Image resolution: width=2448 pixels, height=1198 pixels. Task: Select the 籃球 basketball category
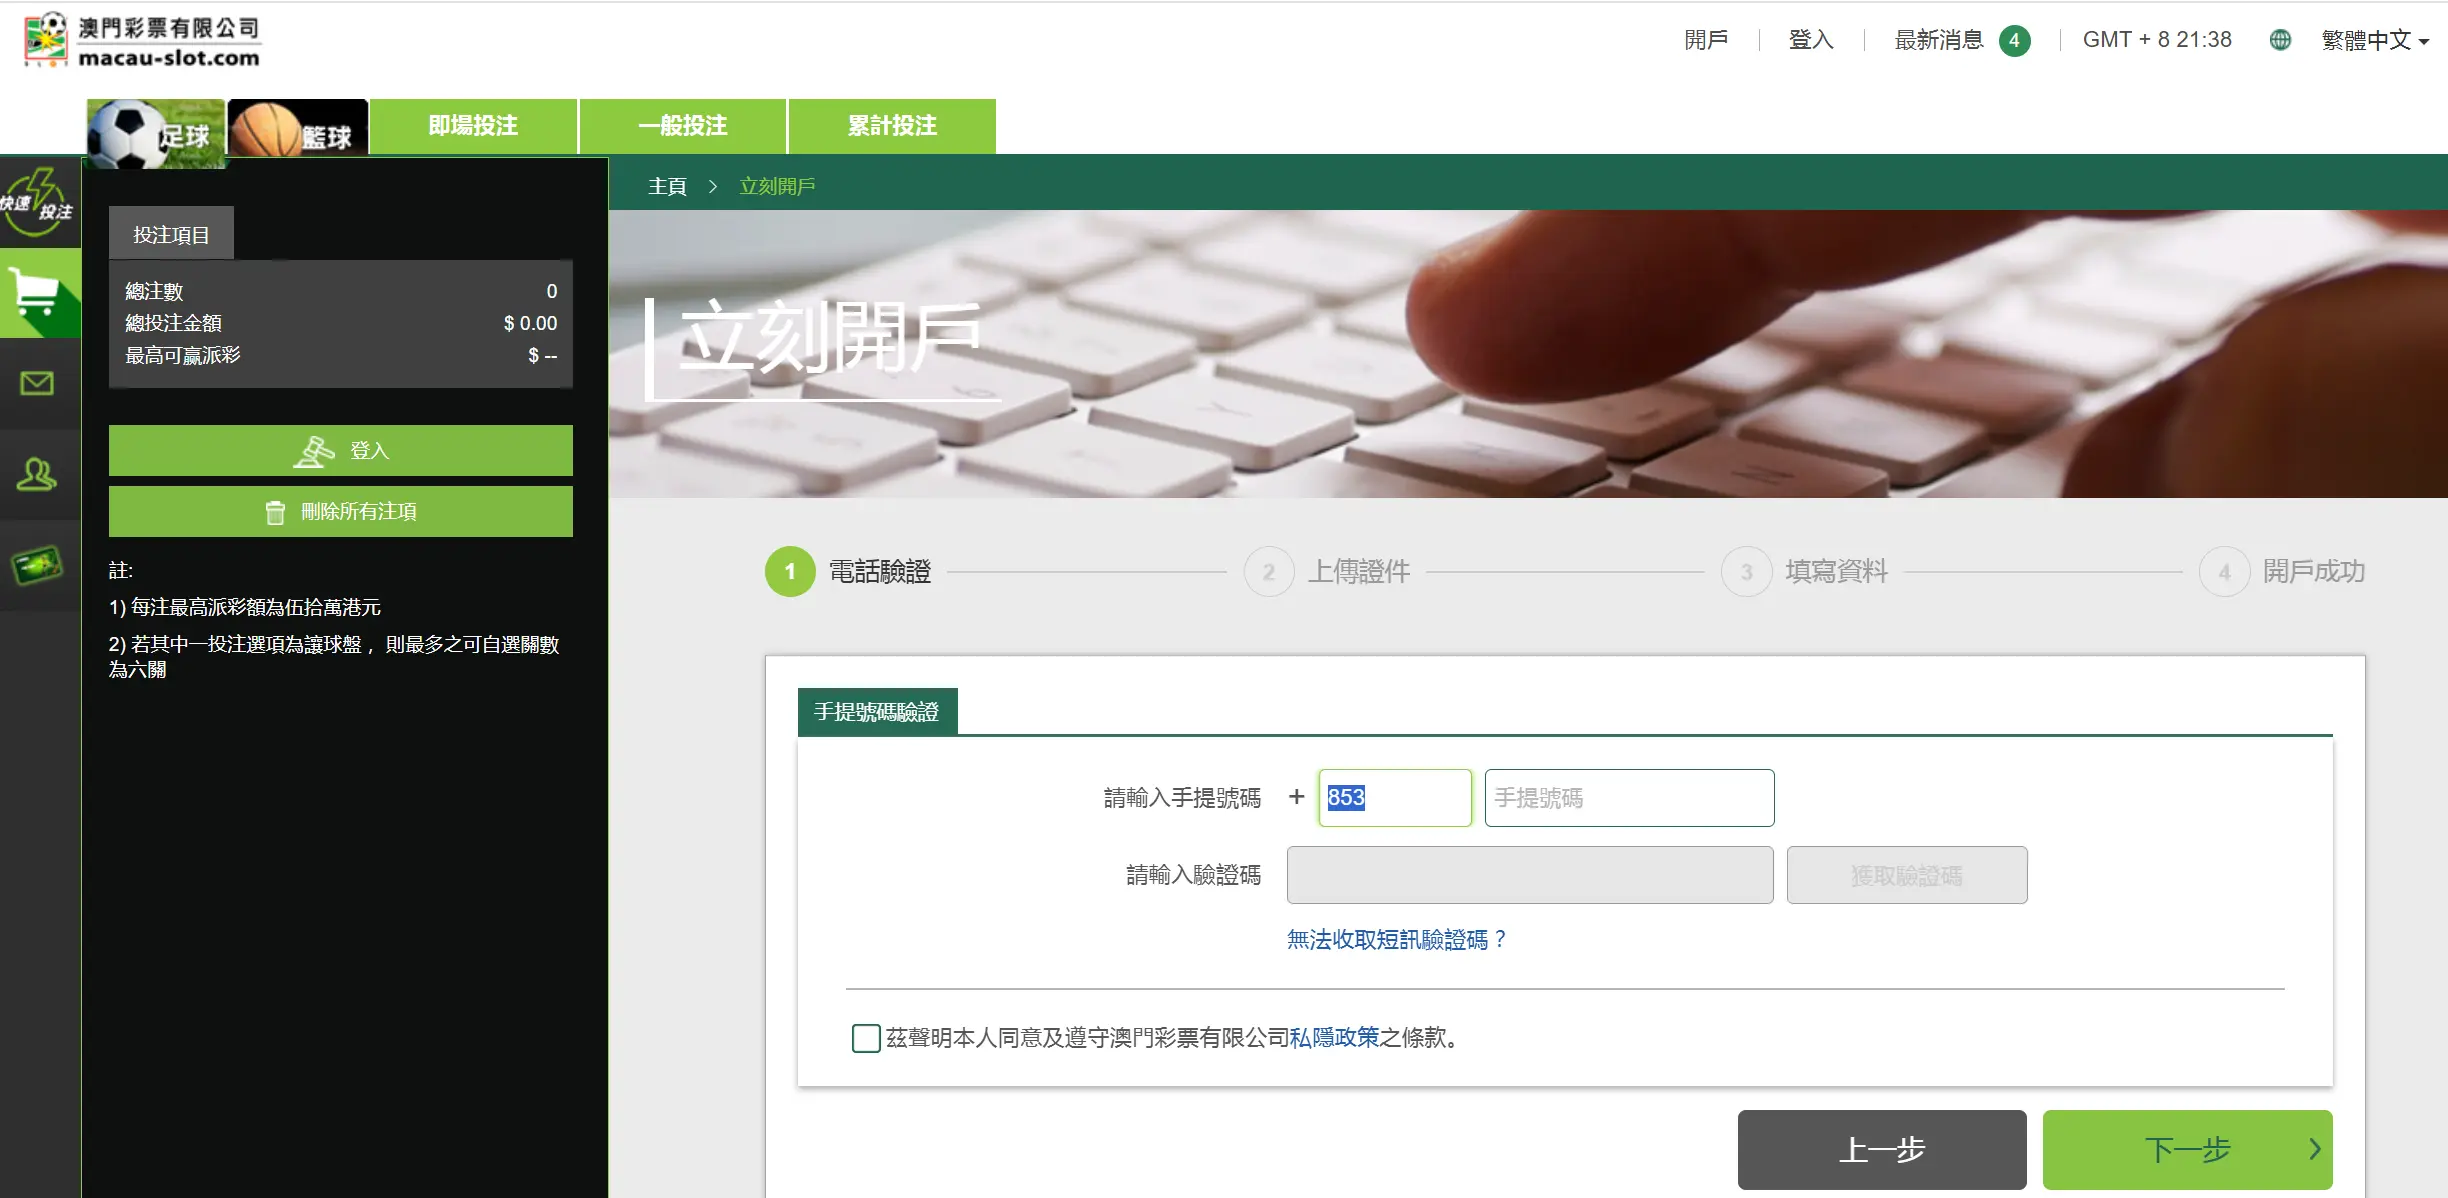[x=298, y=128]
